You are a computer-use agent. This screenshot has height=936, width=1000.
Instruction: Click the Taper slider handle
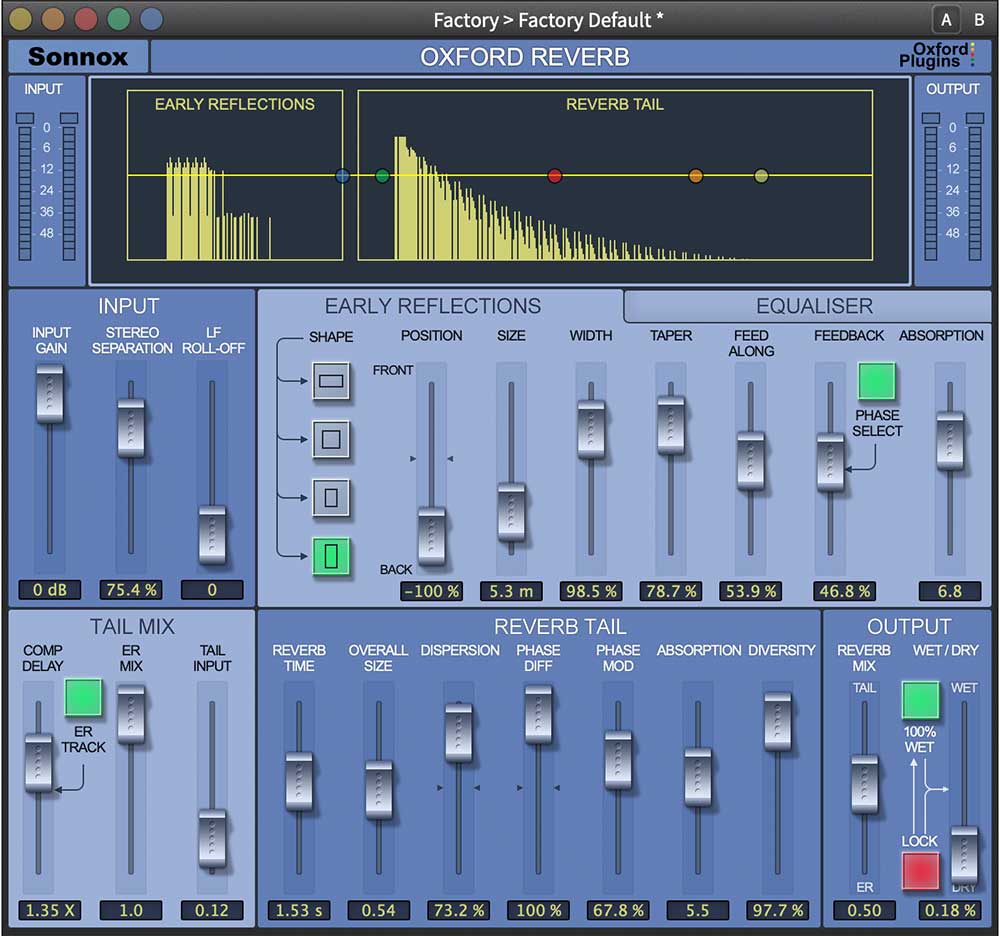pos(671,425)
